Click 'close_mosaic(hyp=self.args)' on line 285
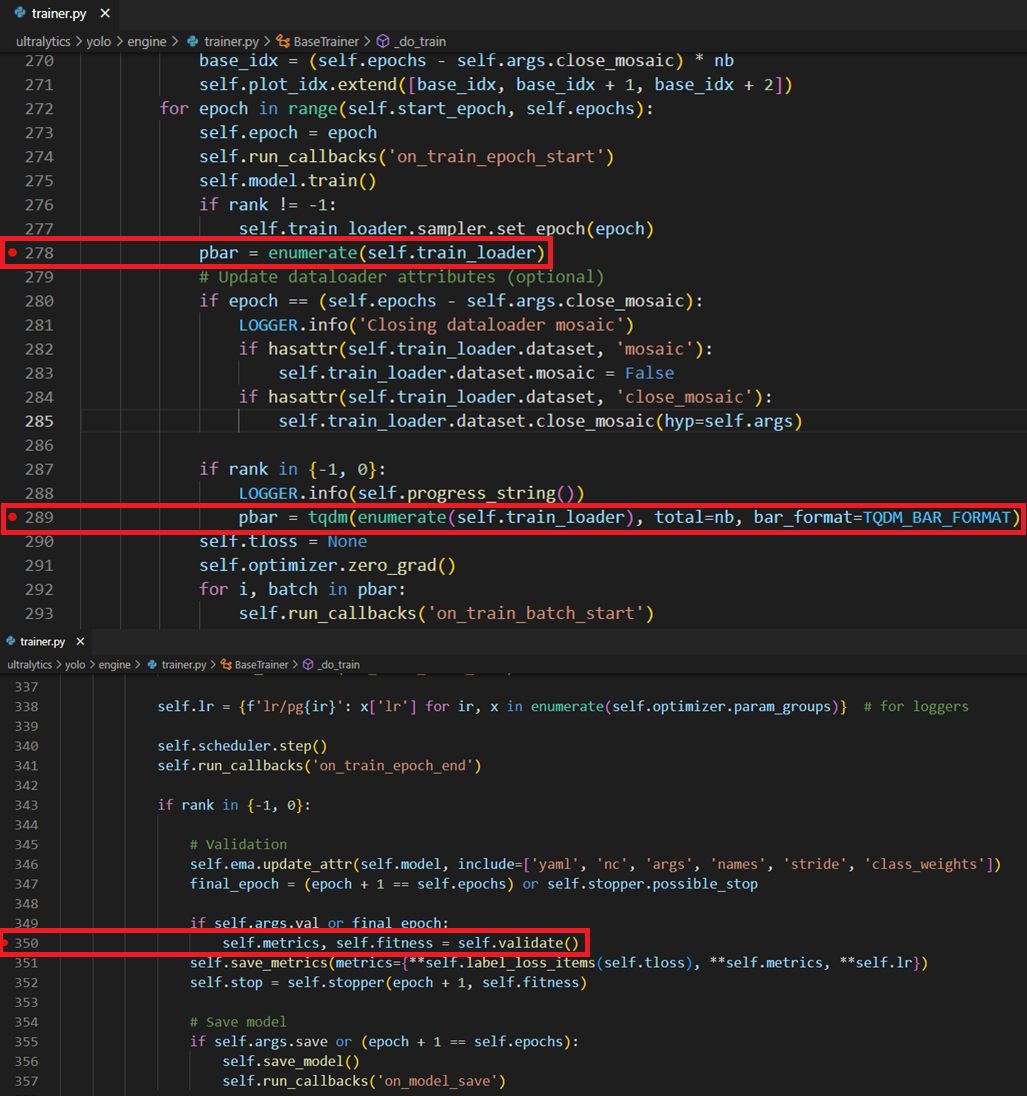This screenshot has height=1096, width=1027. (669, 421)
